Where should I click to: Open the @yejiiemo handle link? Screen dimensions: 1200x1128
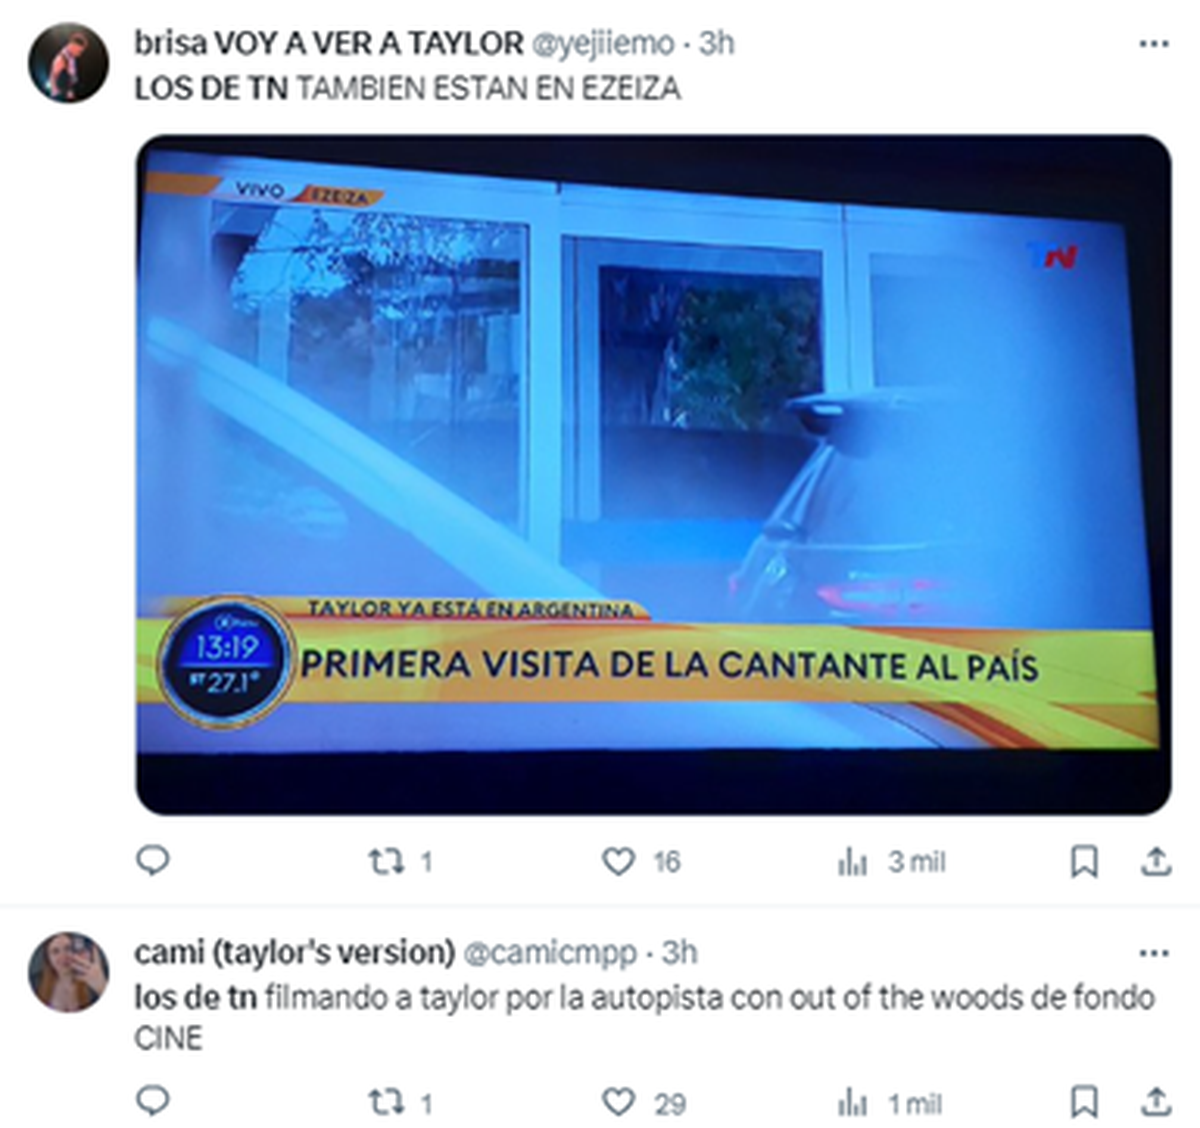[x=602, y=44]
